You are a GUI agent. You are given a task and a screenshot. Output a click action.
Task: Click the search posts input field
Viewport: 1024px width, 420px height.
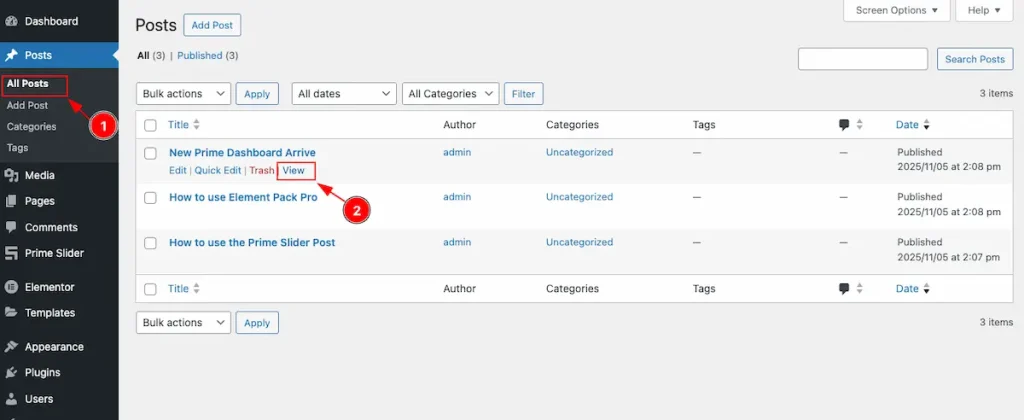[863, 59]
